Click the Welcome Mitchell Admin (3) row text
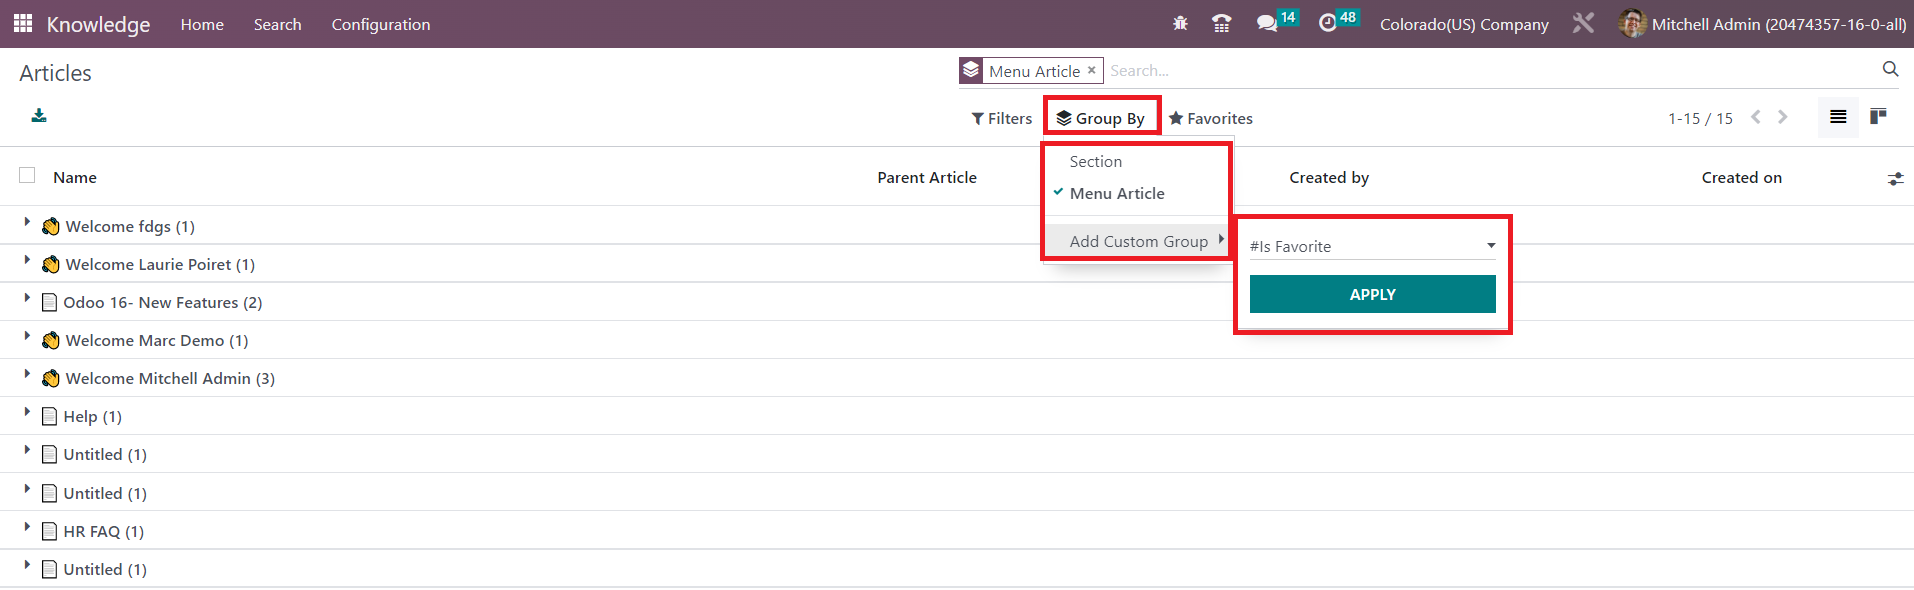Viewport: 1914px width, 590px height. coord(170,378)
